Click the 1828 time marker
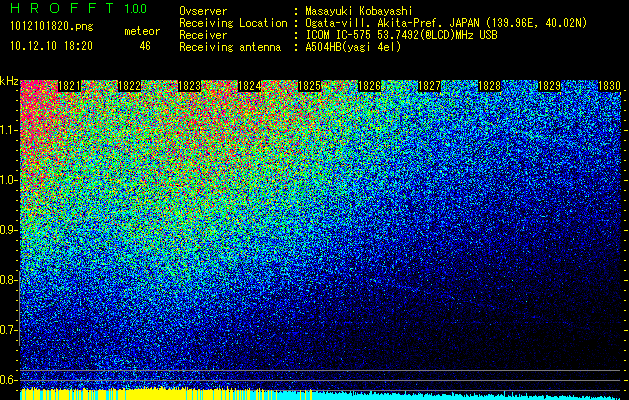The image size is (629, 400). pos(489,86)
